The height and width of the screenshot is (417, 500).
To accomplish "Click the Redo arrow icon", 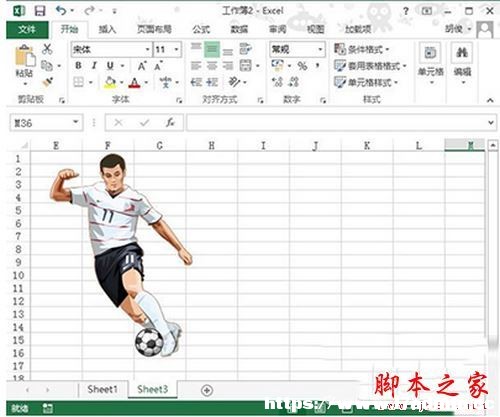I will point(89,11).
